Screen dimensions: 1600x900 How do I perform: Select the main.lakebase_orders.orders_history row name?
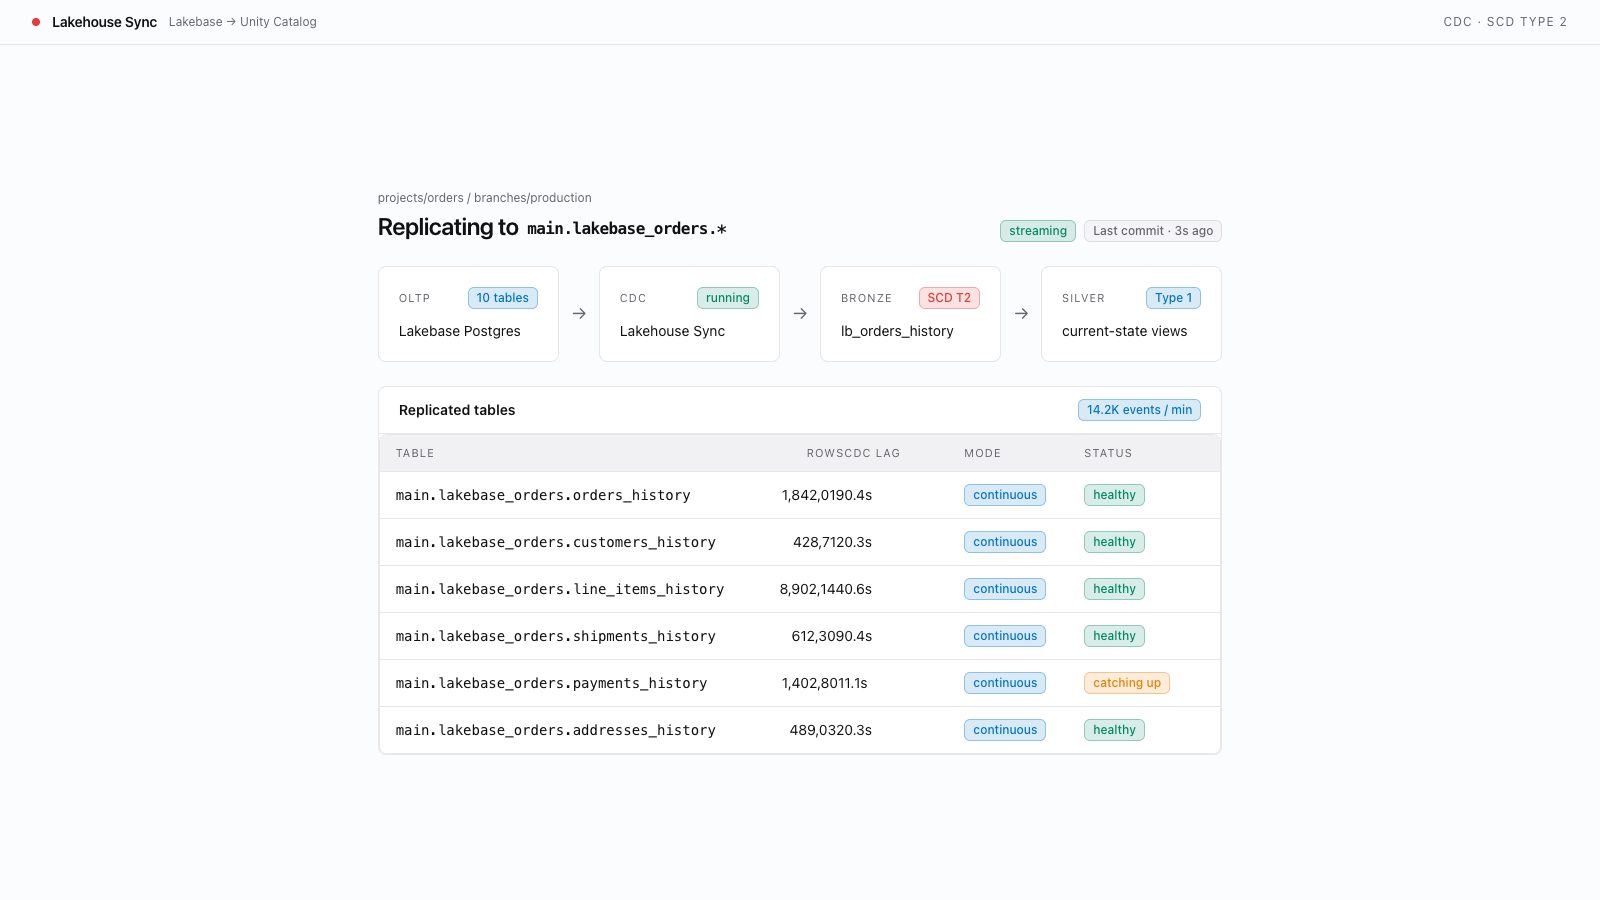click(x=543, y=495)
